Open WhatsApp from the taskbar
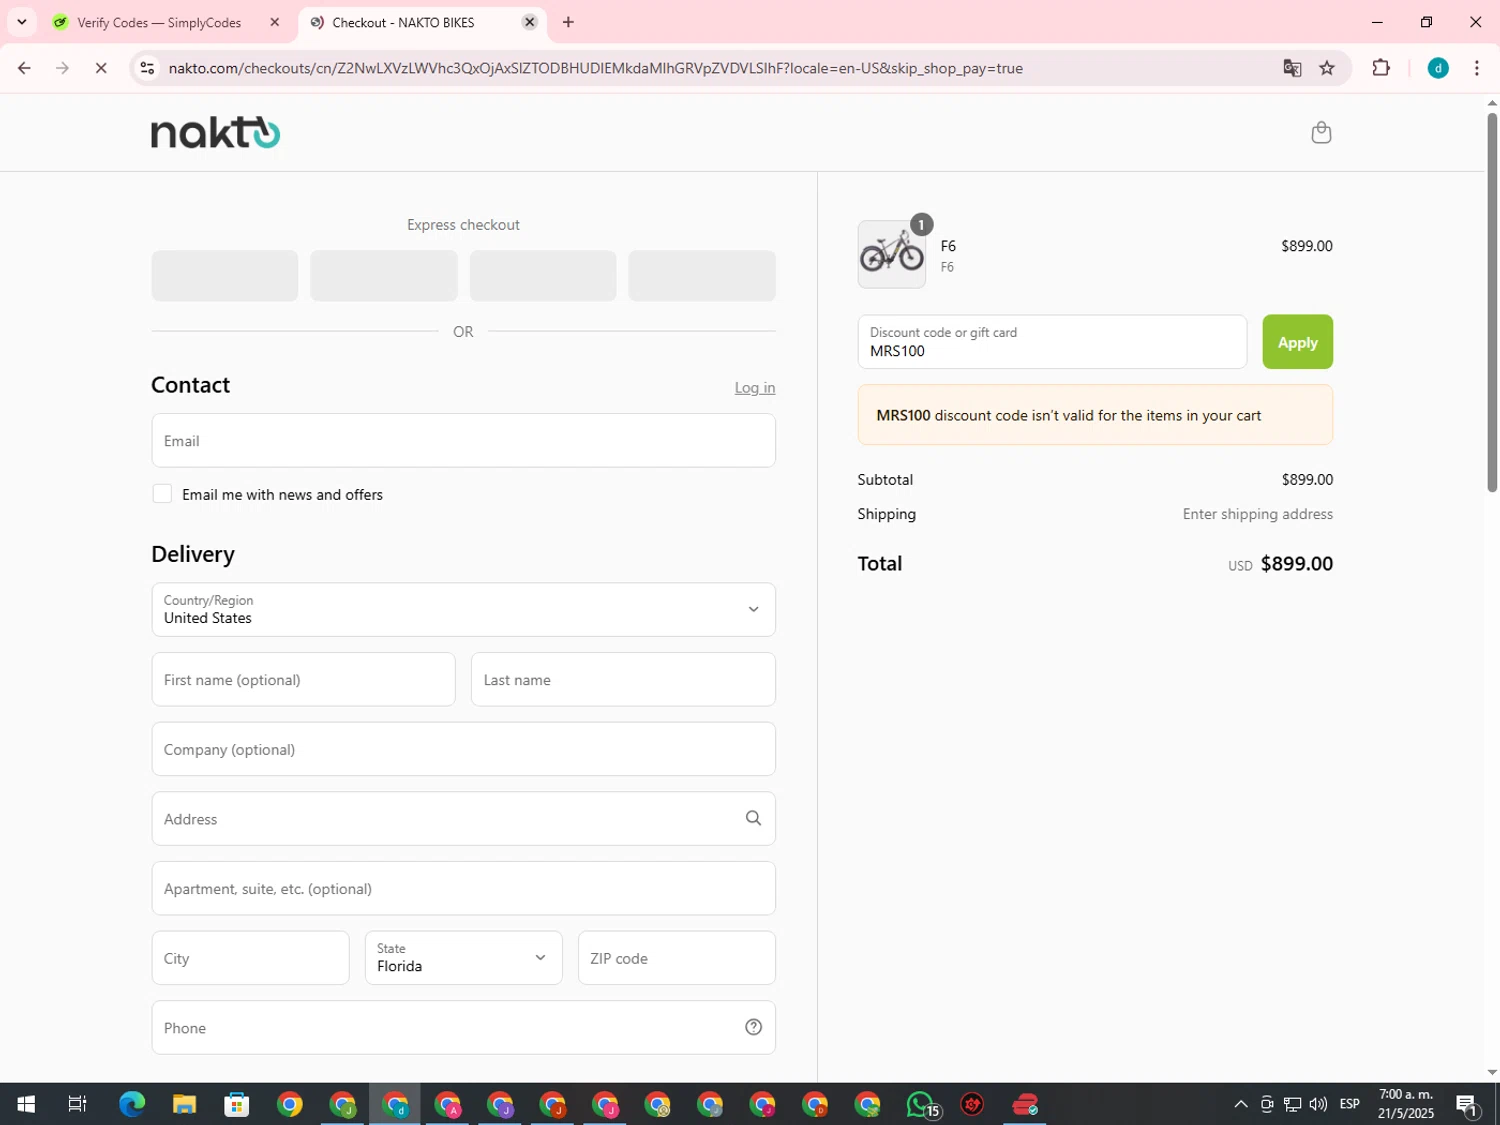The height and width of the screenshot is (1125, 1500). (921, 1104)
